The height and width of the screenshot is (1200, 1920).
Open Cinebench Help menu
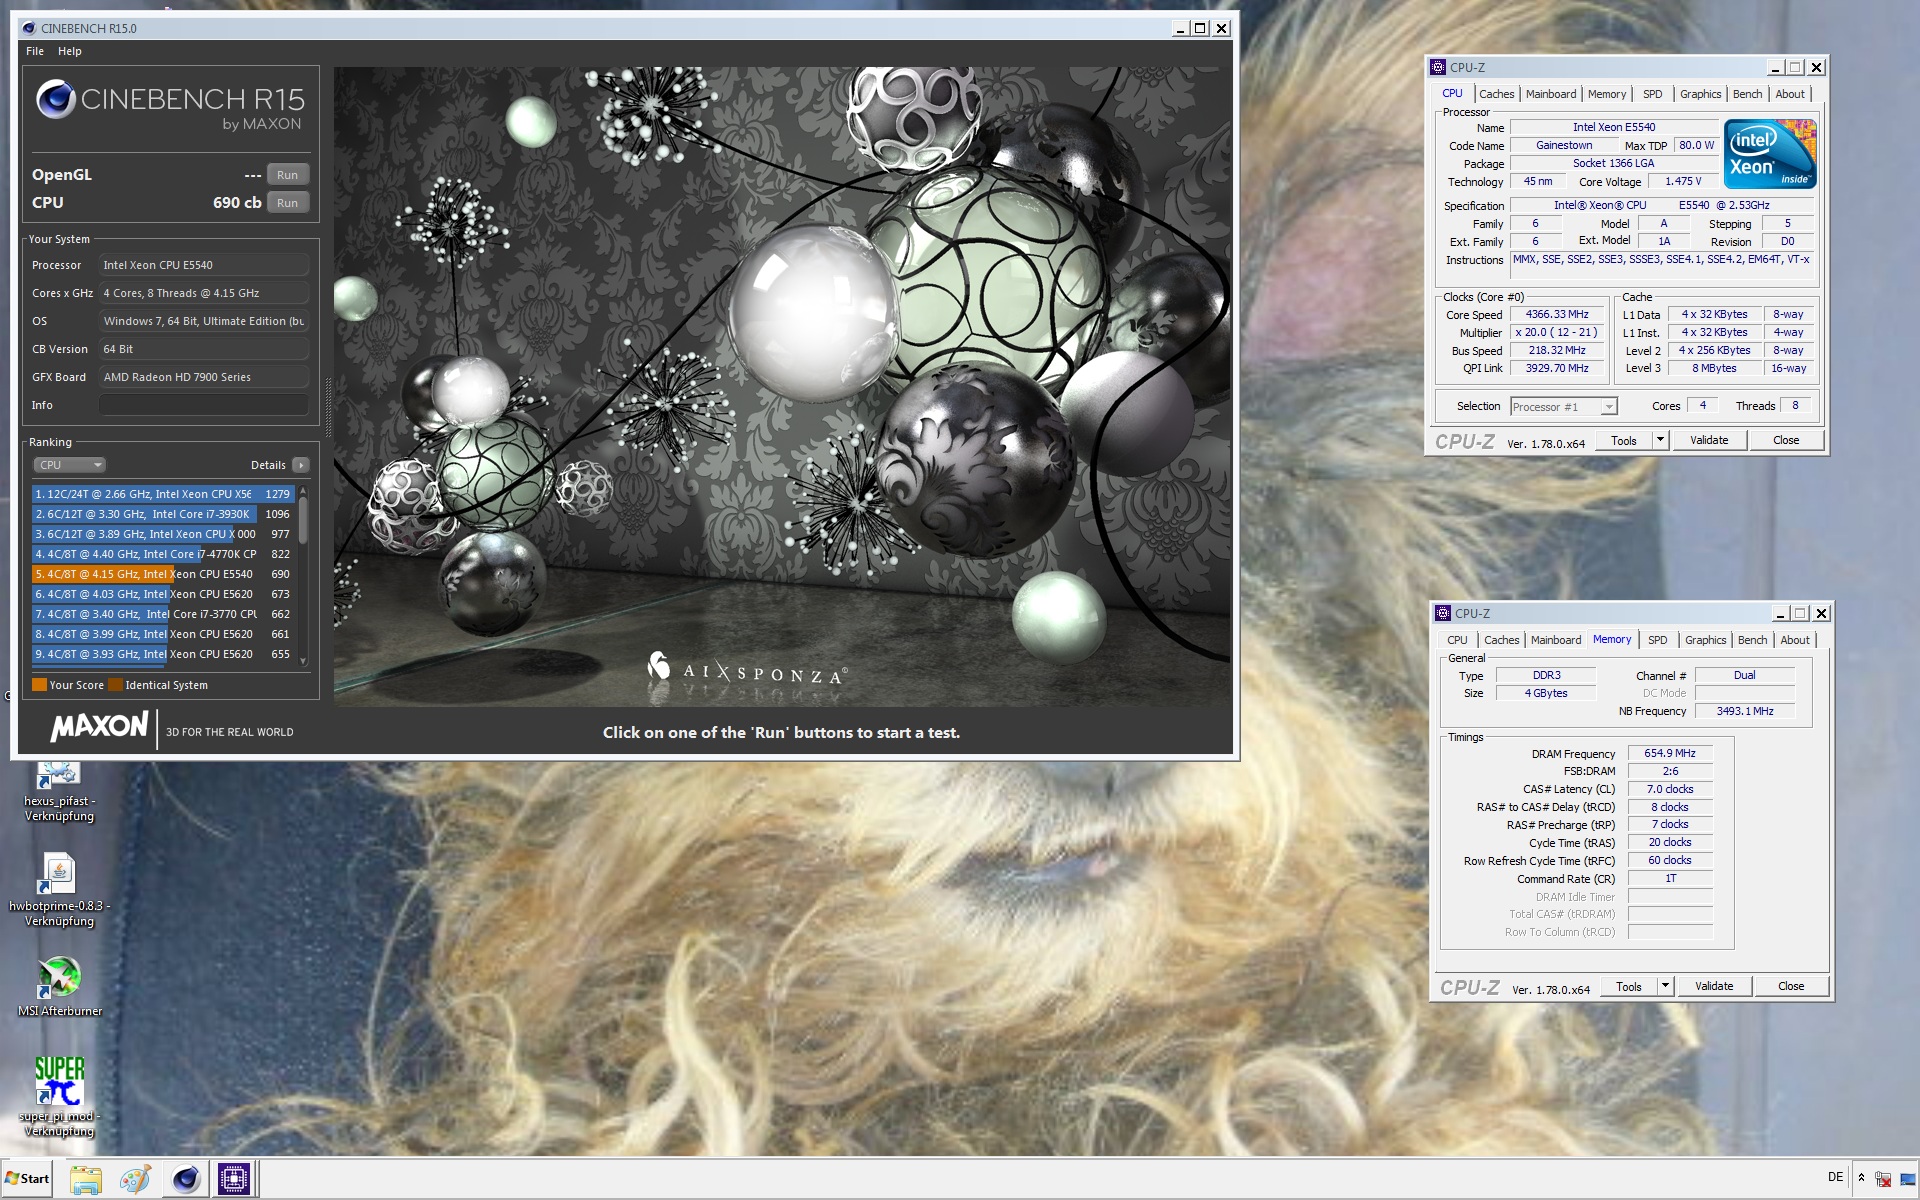[70, 51]
